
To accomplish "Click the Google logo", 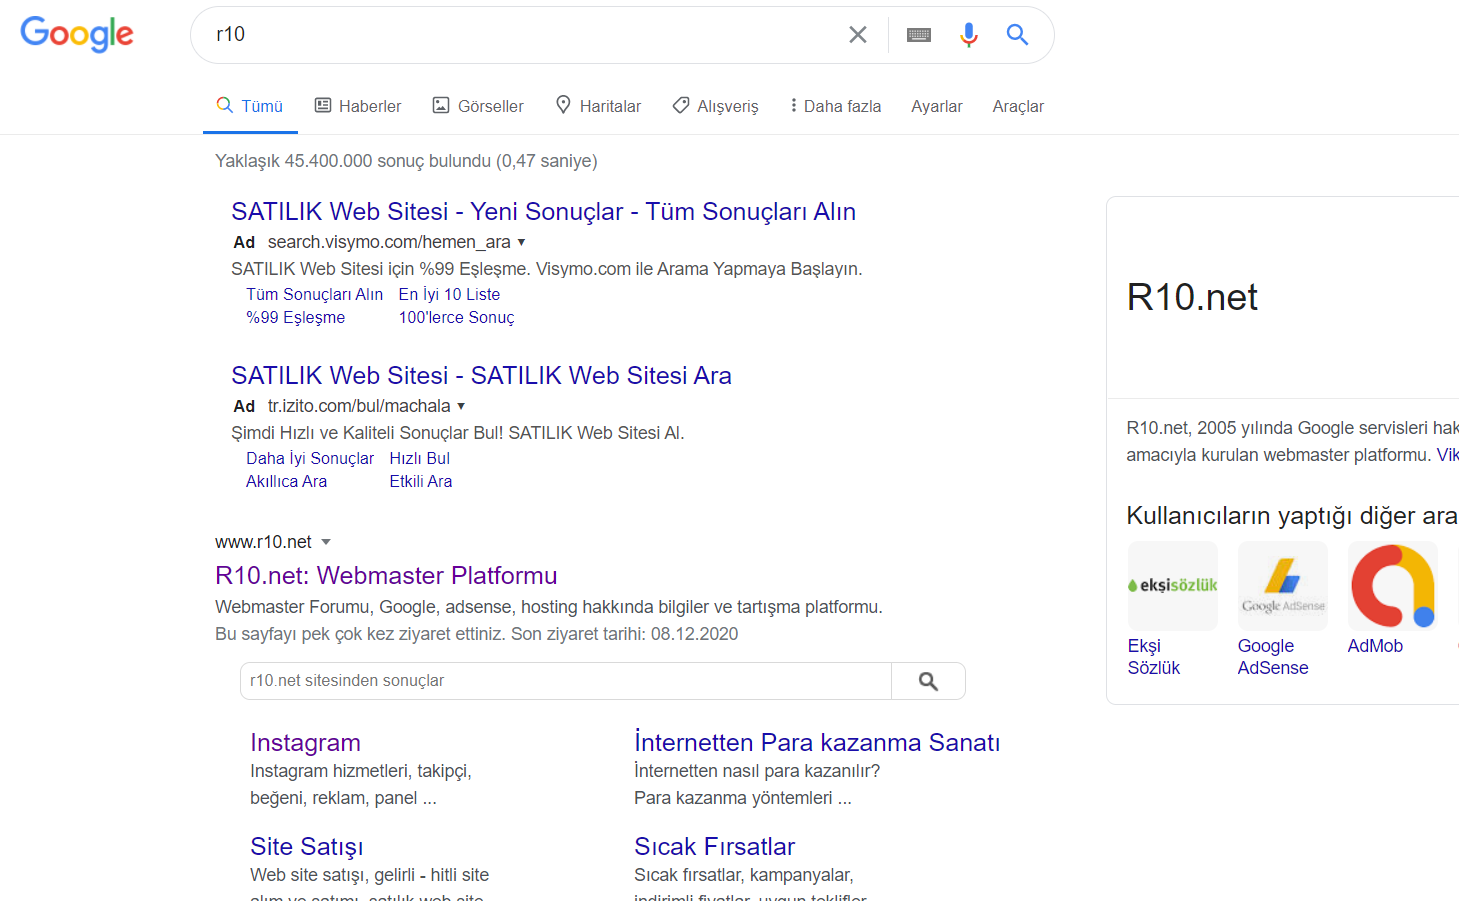I will click(x=77, y=34).
